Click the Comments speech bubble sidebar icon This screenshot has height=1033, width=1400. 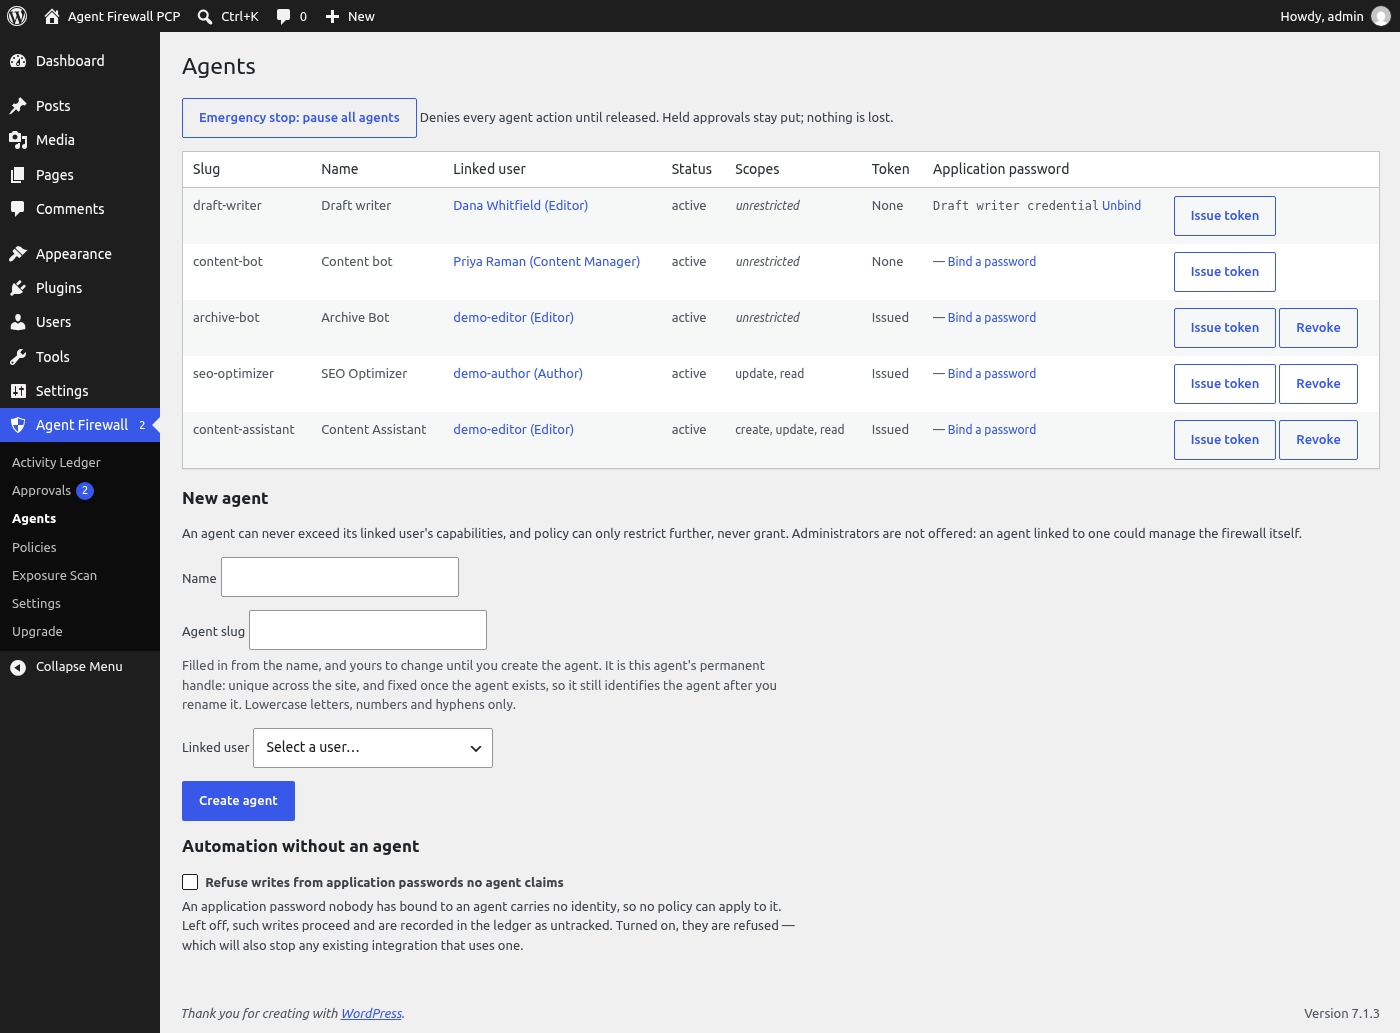pos(18,209)
